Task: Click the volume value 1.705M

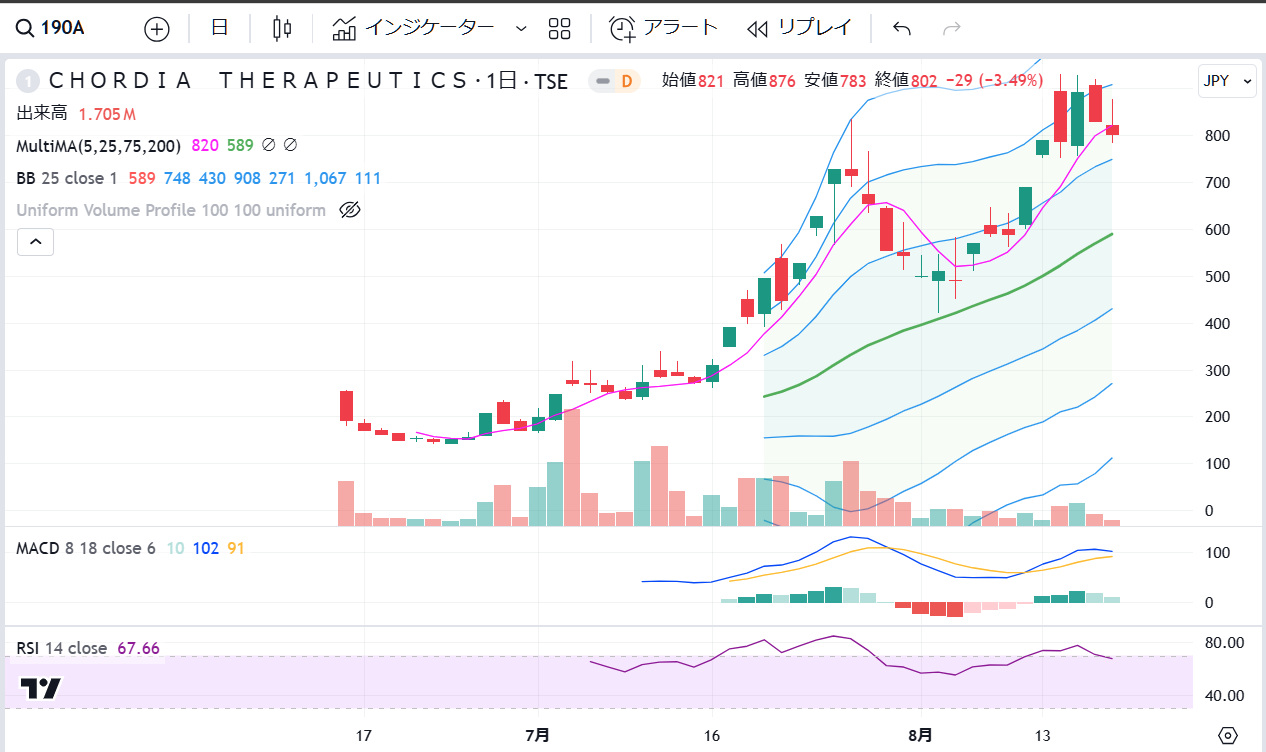Action: tap(107, 114)
